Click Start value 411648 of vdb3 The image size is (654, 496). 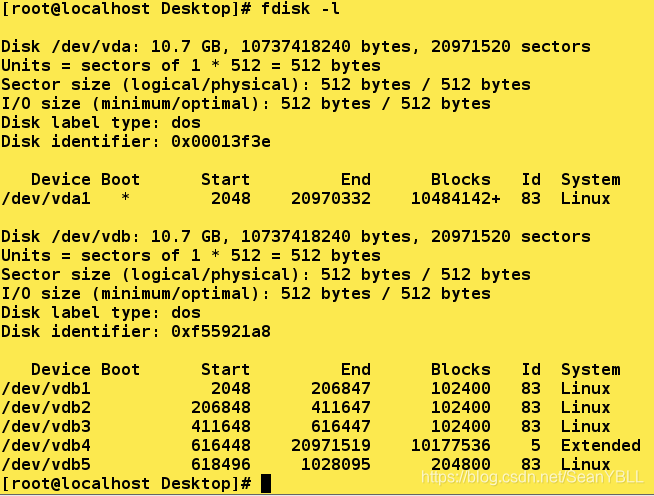(221, 427)
